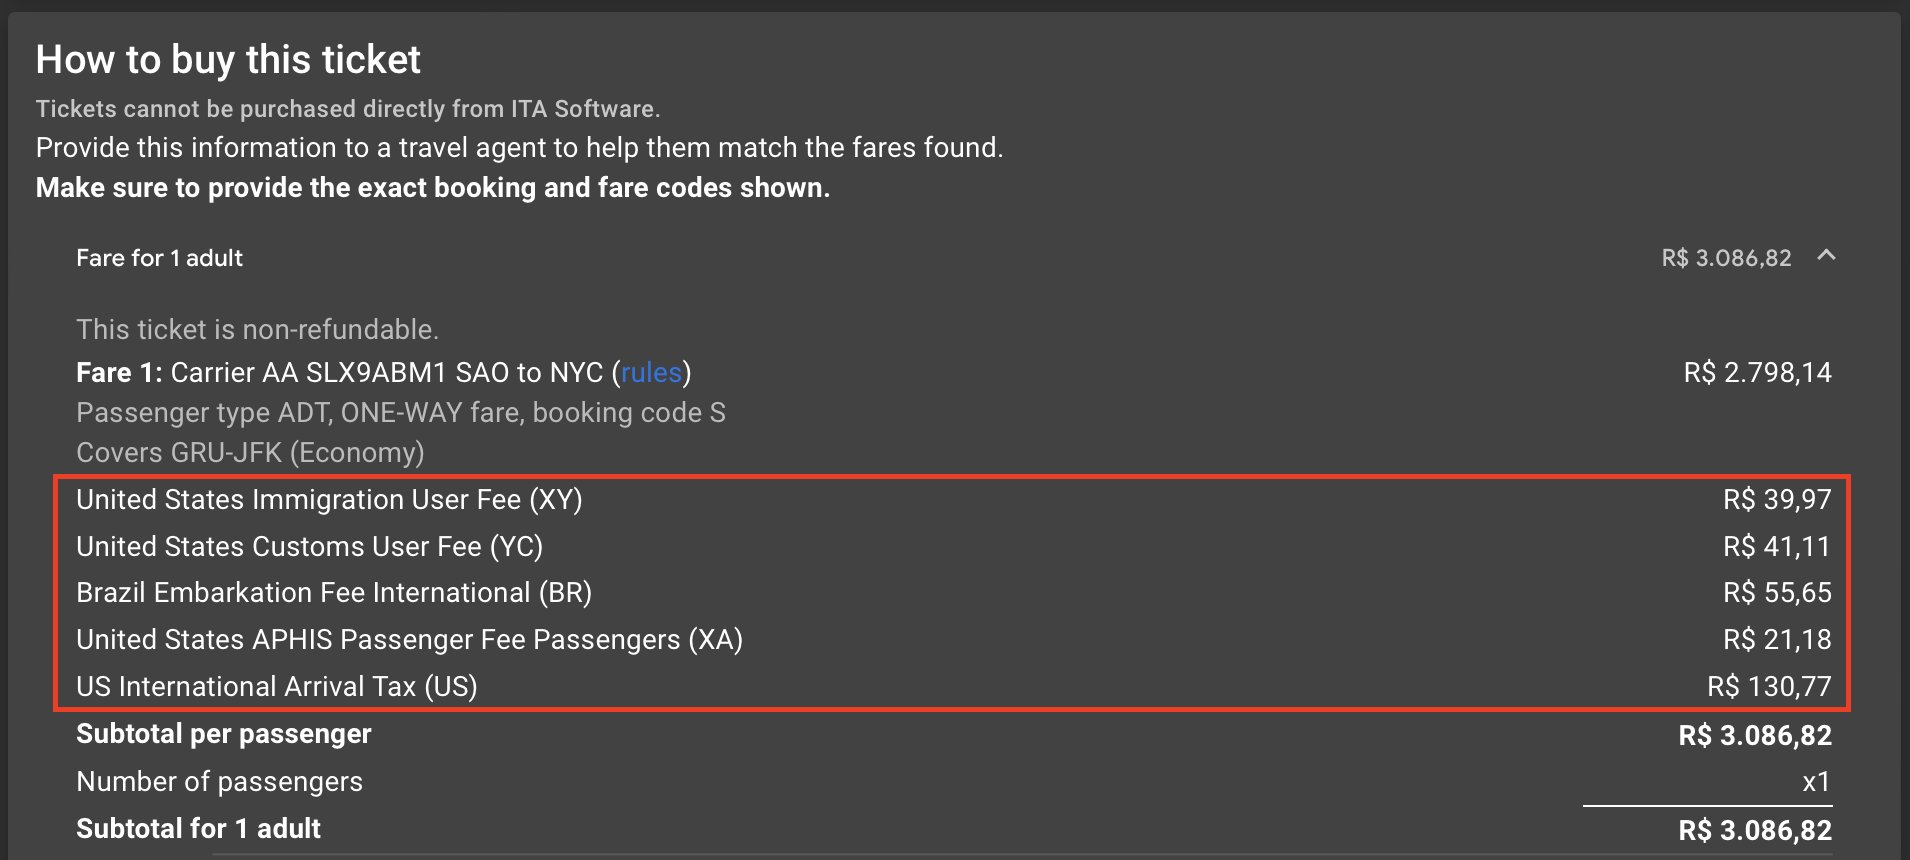
Task: Click the R$ 21,18 APHIS fee amount
Action: click(x=1777, y=640)
